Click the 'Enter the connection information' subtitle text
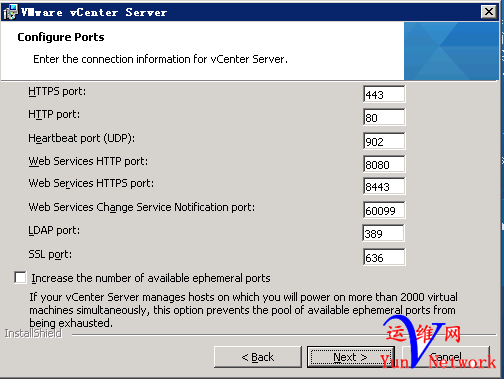The image size is (504, 379). (160, 59)
